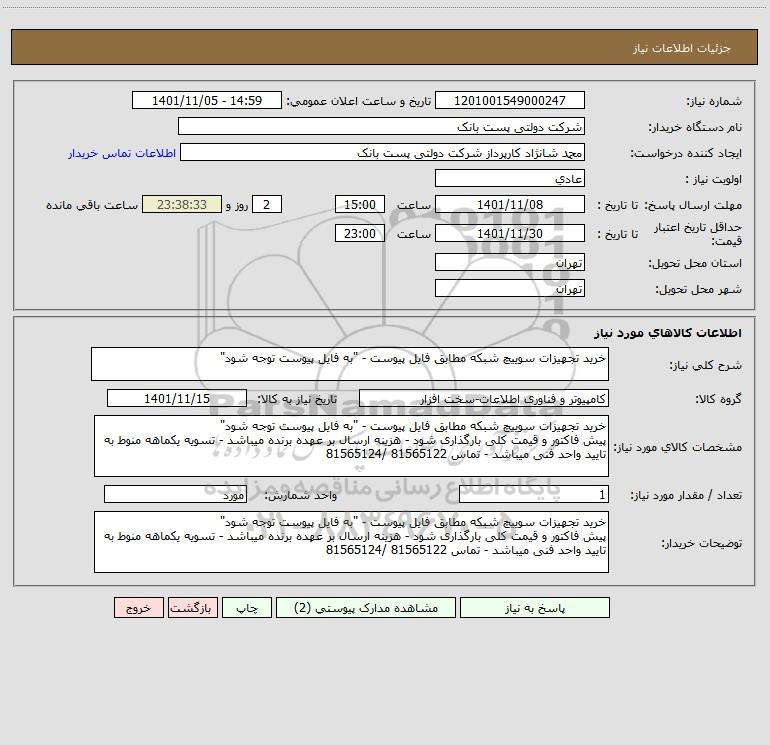Click the request creator field مجد شانژاد
This screenshot has height=745, width=770.
pyautogui.click(x=382, y=152)
